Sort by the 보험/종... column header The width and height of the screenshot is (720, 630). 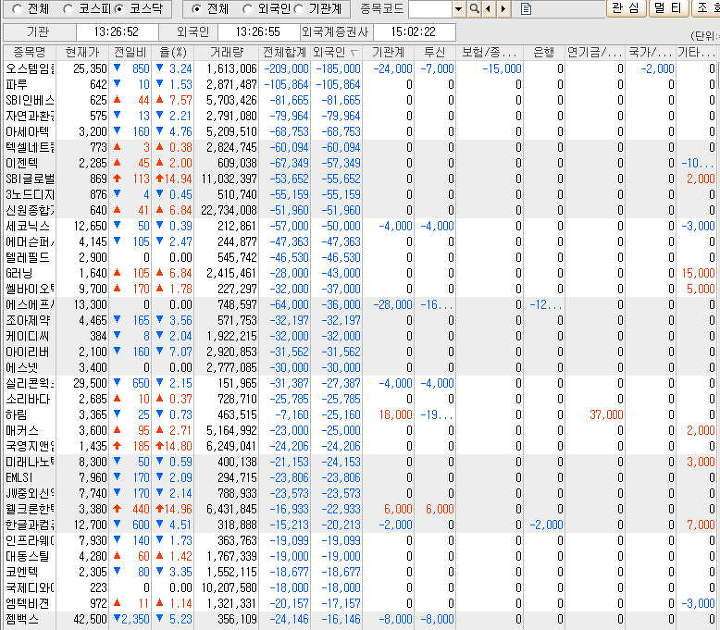click(x=489, y=52)
